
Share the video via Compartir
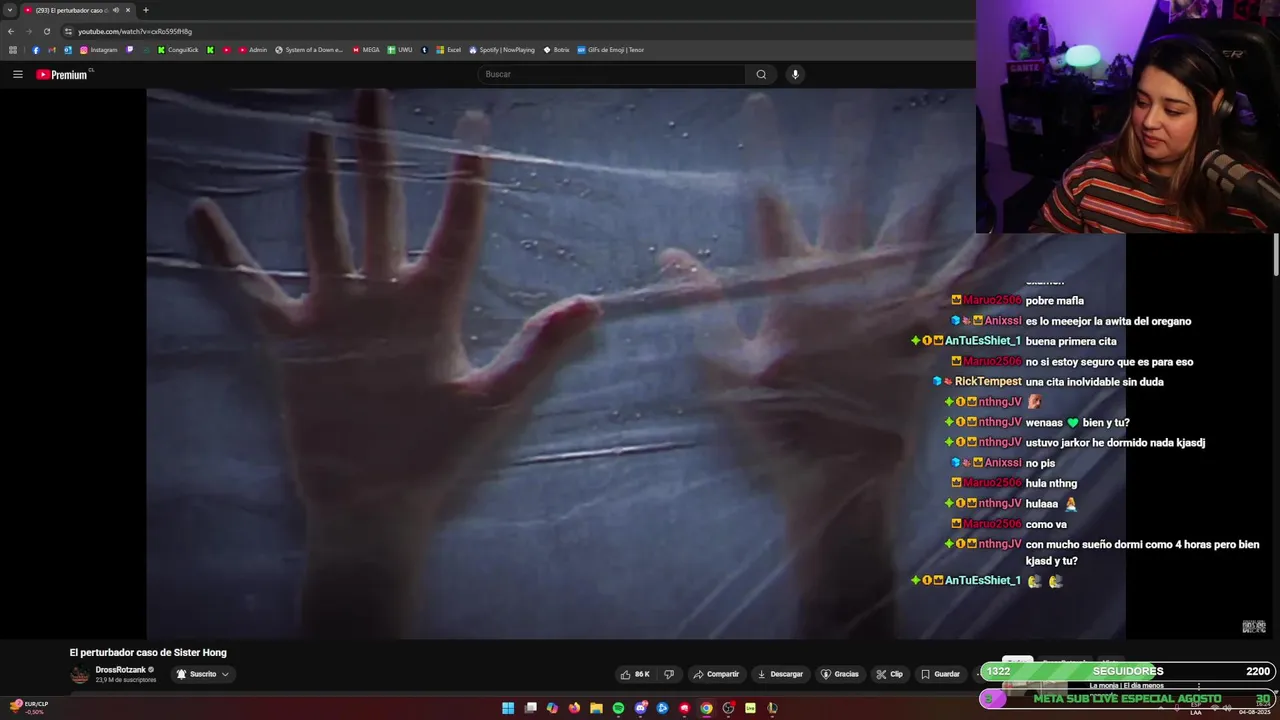click(716, 674)
